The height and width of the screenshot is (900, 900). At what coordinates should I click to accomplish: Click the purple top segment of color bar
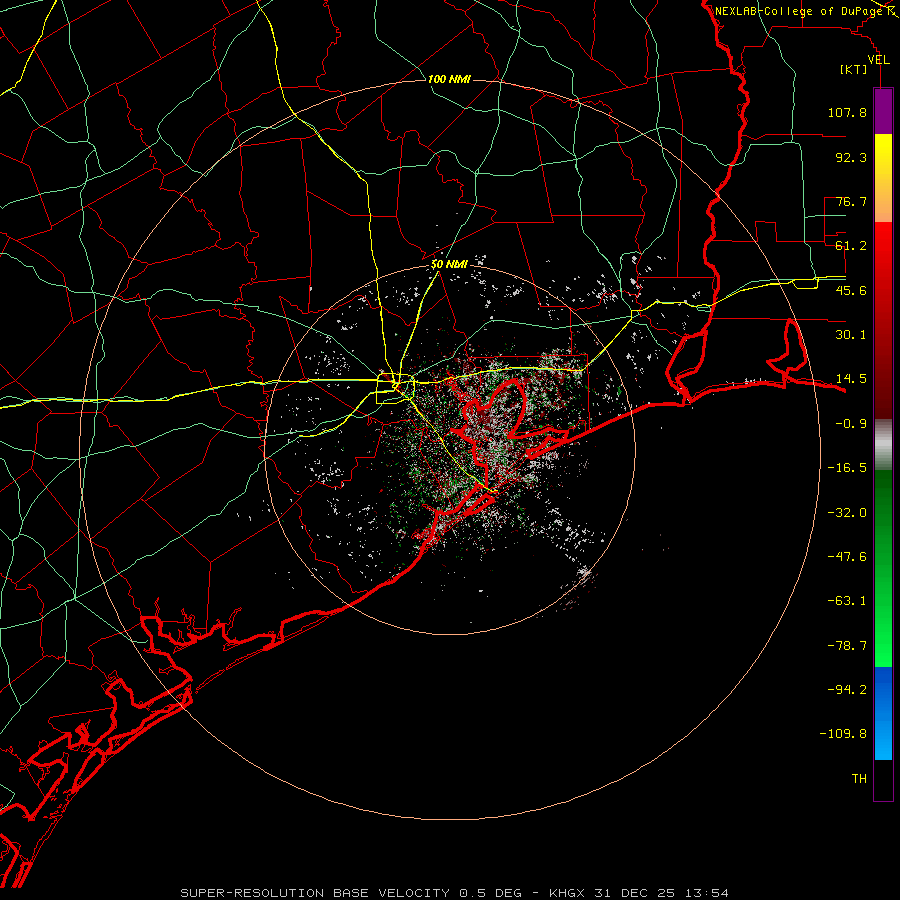(883, 111)
